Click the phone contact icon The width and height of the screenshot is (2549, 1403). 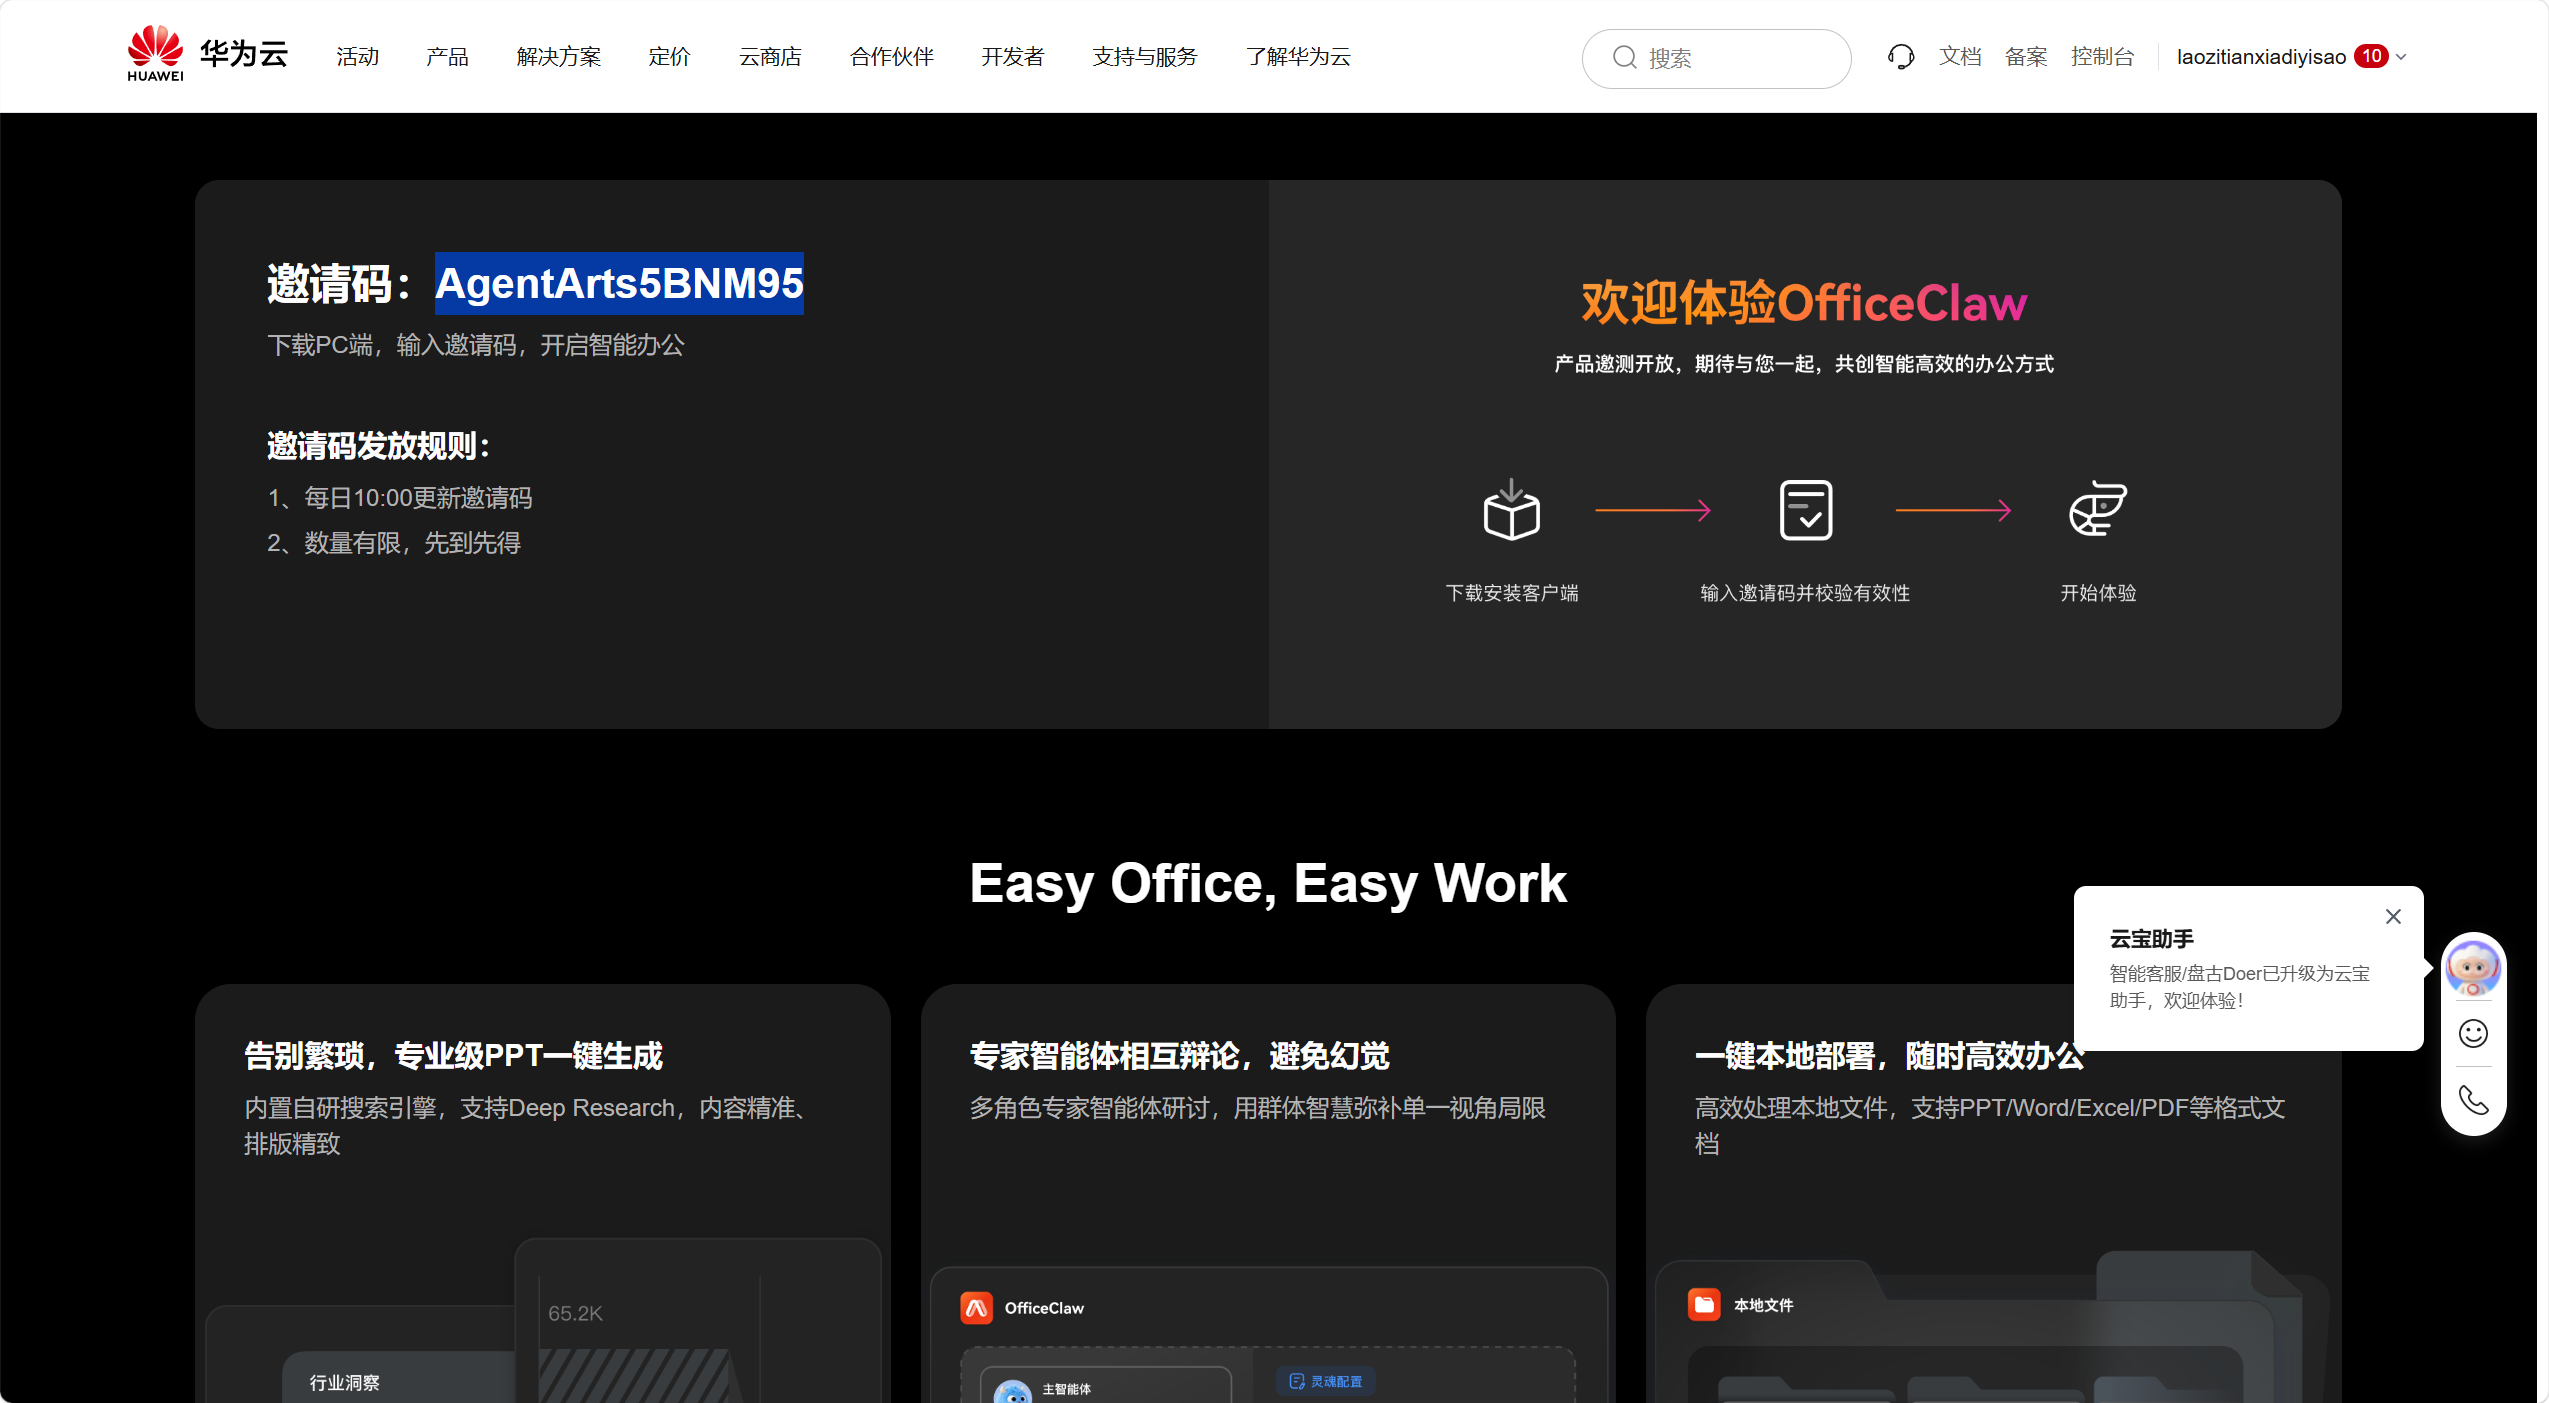[2472, 1100]
